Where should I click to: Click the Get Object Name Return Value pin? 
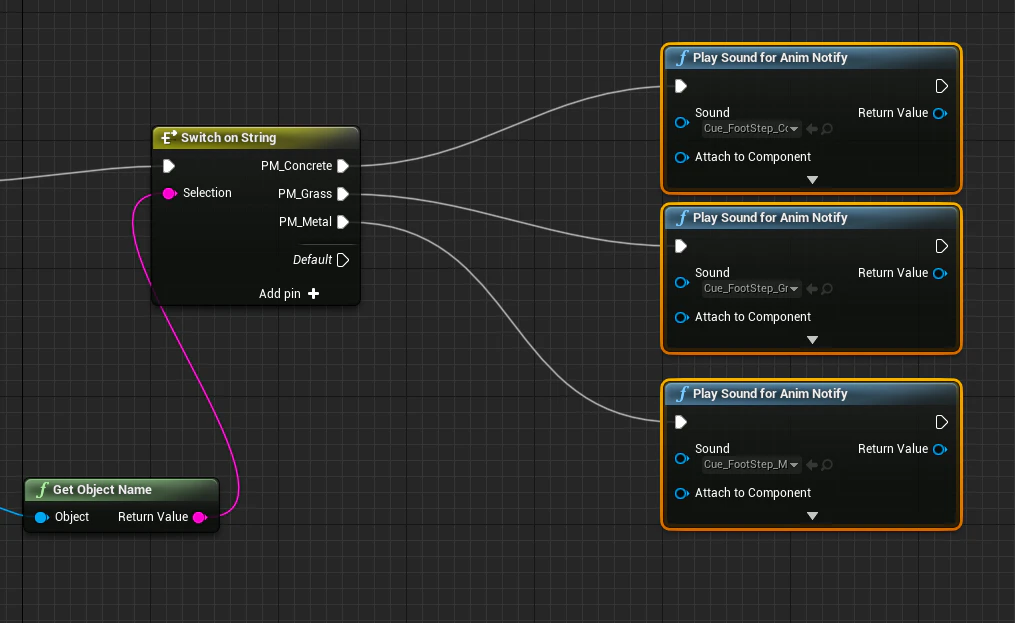200,517
